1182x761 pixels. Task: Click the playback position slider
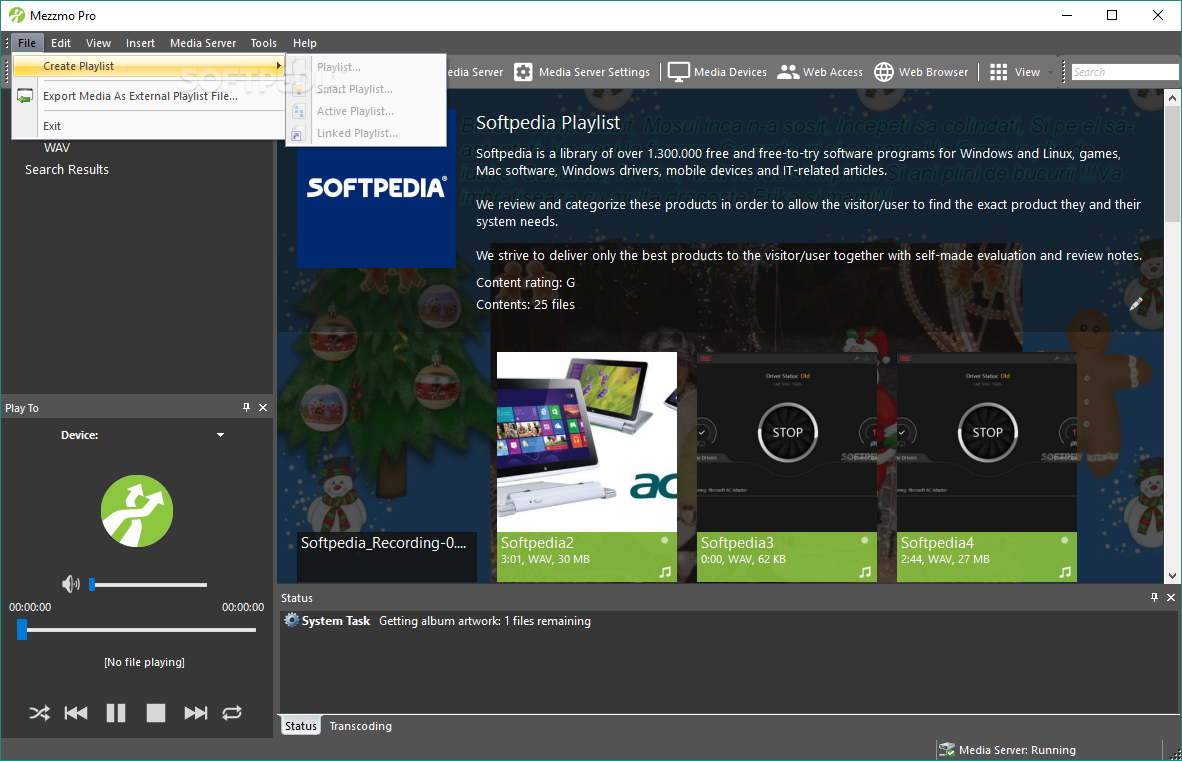(137, 630)
